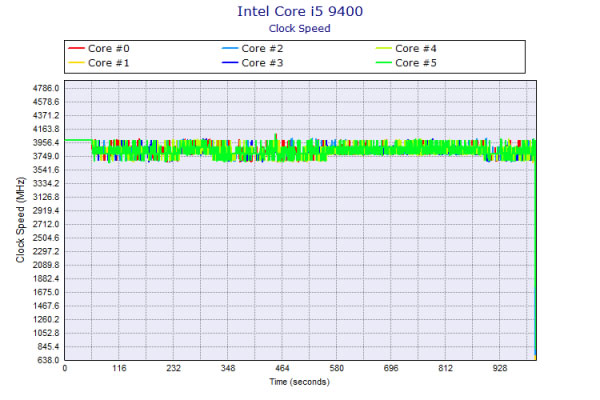
Task: Click the 1052.8 y-axis value
Action: pyautogui.click(x=46, y=333)
